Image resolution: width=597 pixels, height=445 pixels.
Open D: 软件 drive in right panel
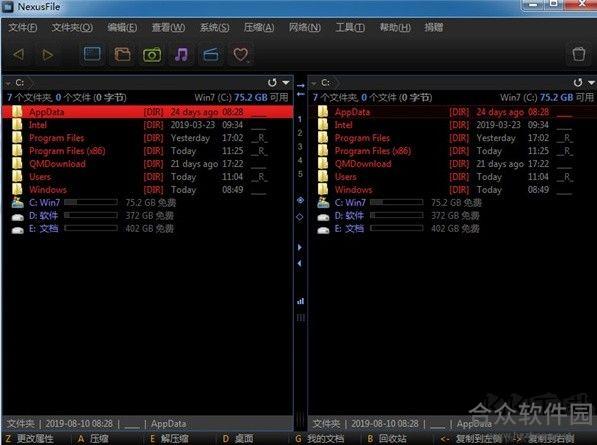tap(349, 215)
